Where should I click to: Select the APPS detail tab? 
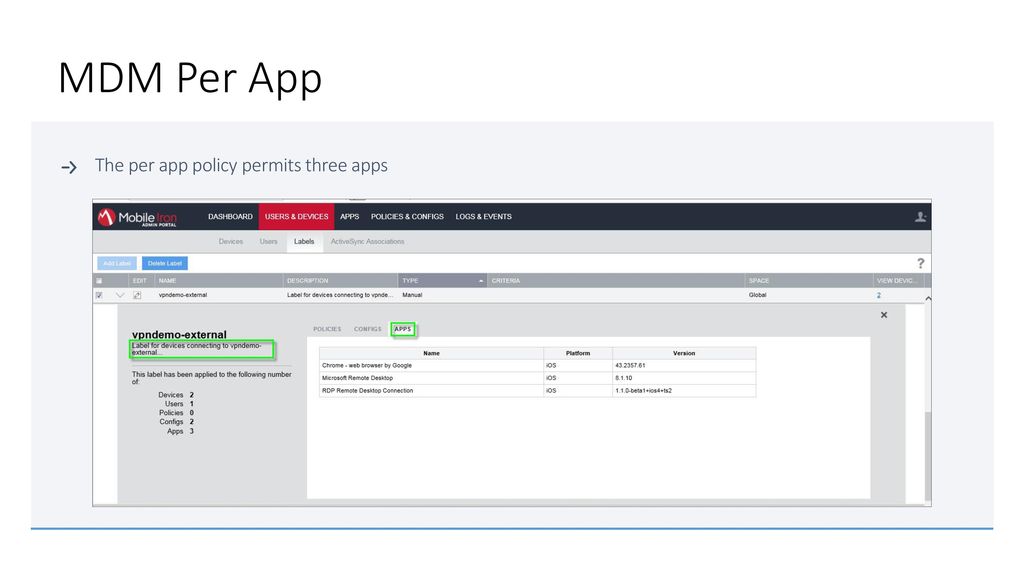403,329
